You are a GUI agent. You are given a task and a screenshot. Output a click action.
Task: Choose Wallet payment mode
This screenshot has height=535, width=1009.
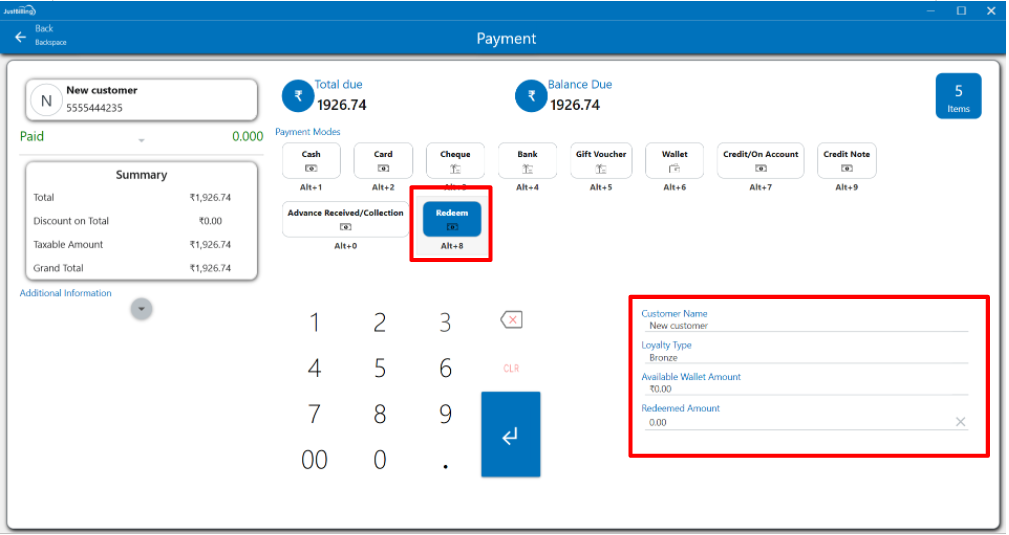click(674, 161)
